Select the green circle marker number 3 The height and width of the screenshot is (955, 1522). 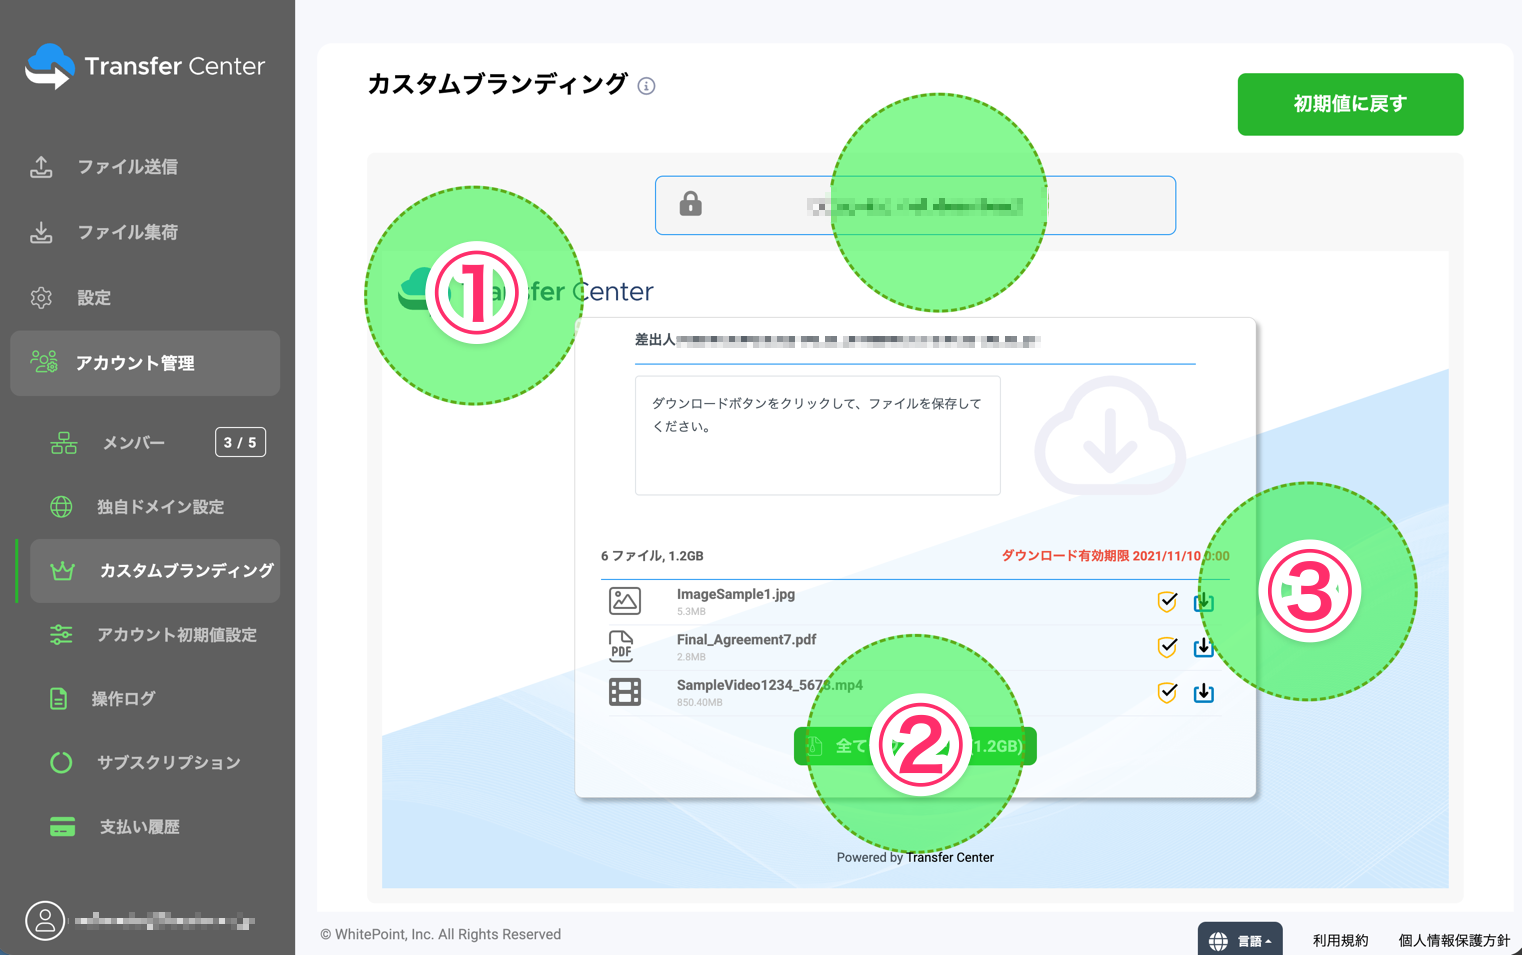click(x=1309, y=592)
